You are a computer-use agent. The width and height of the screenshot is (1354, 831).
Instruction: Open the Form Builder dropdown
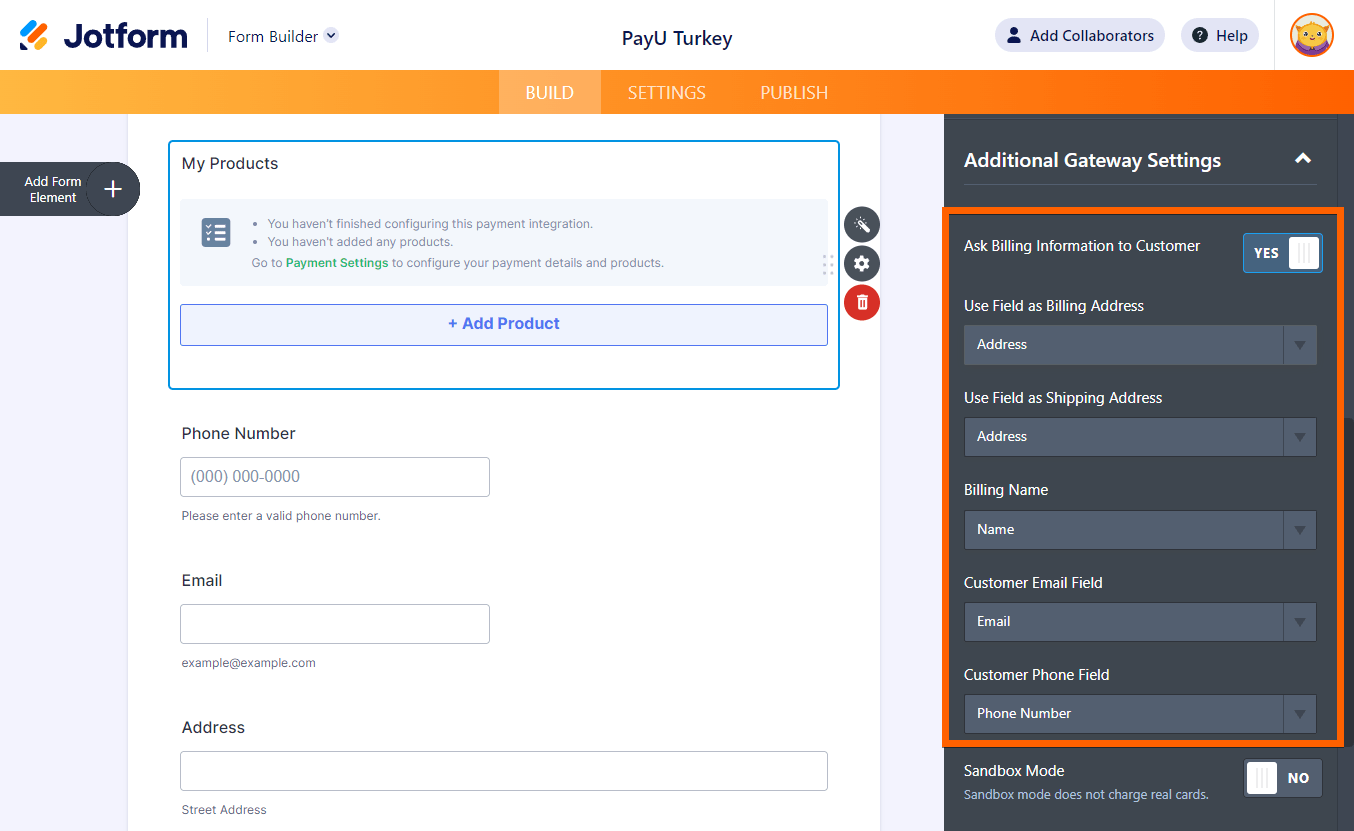click(283, 36)
